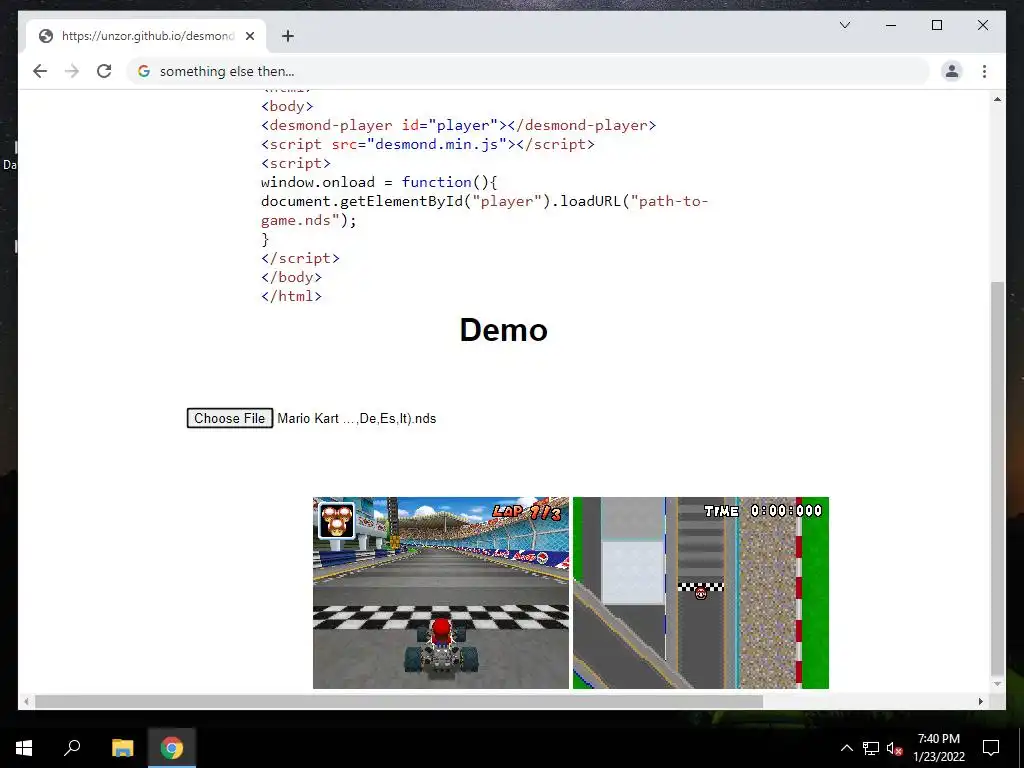1024x768 pixels.
Task: Click the horizontal scrollbar thumb
Action: coord(398,702)
